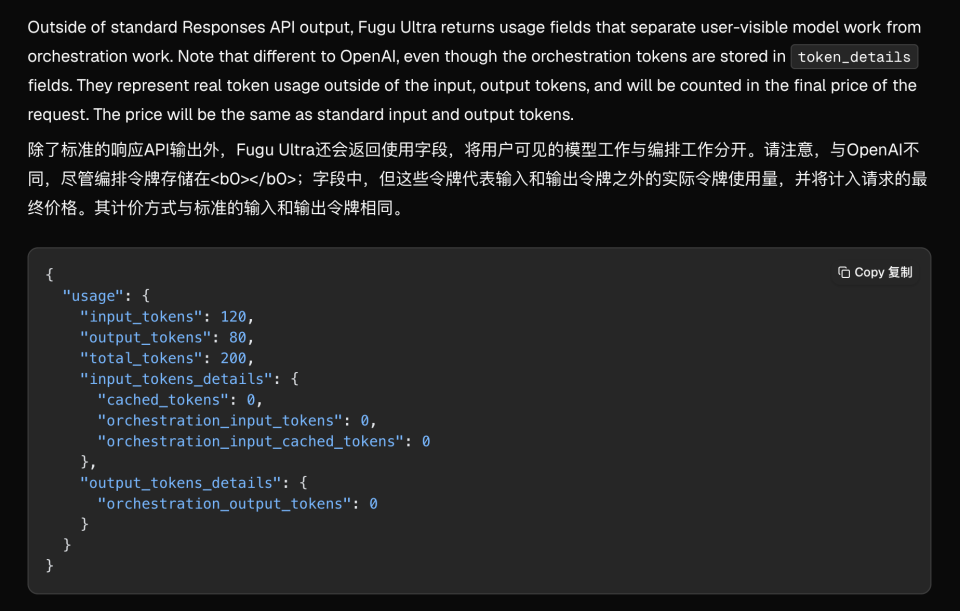The width and height of the screenshot is (960, 611).
Task: Click the "input_tokens_details" key
Action: pyautogui.click(x=176, y=380)
